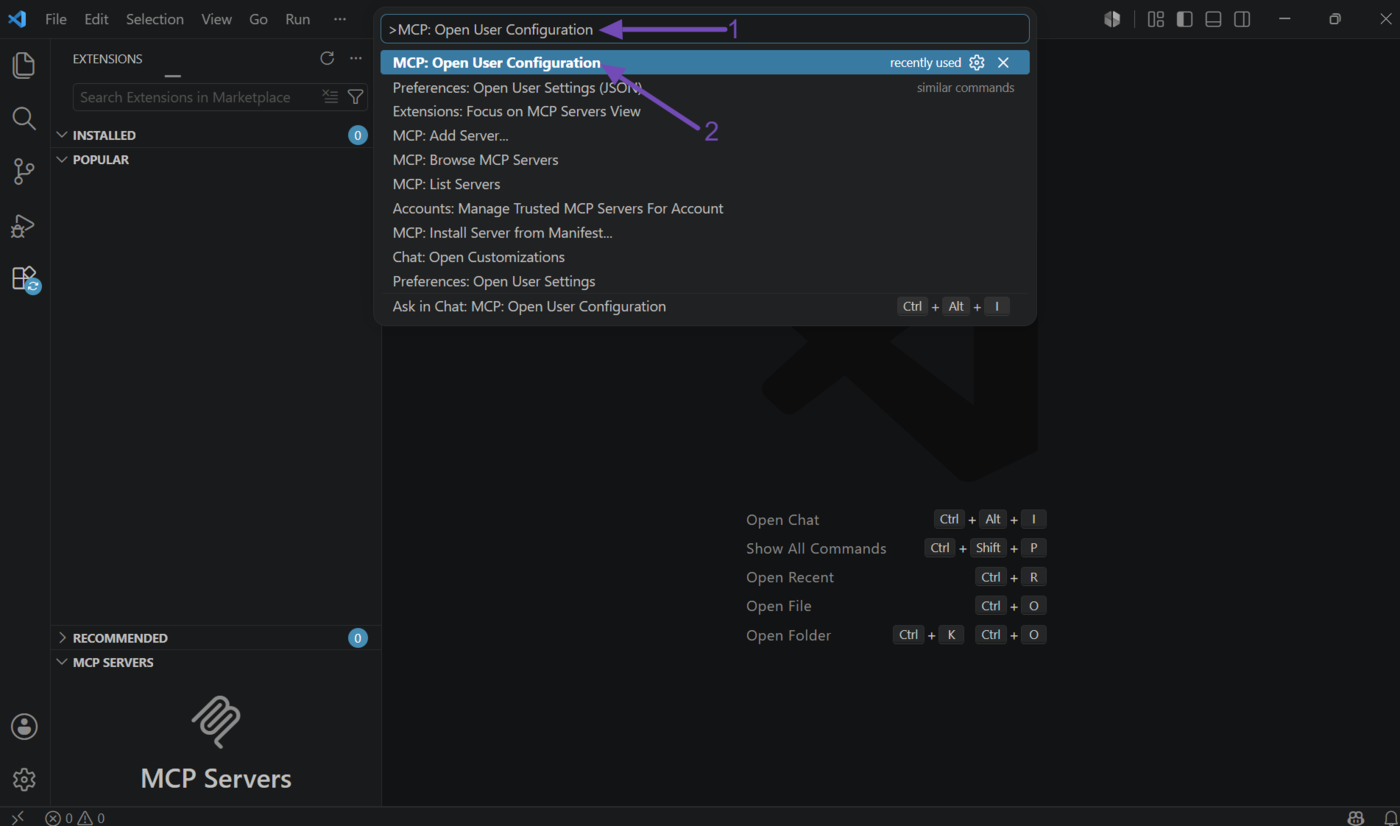Click the Open Folder text

788,635
